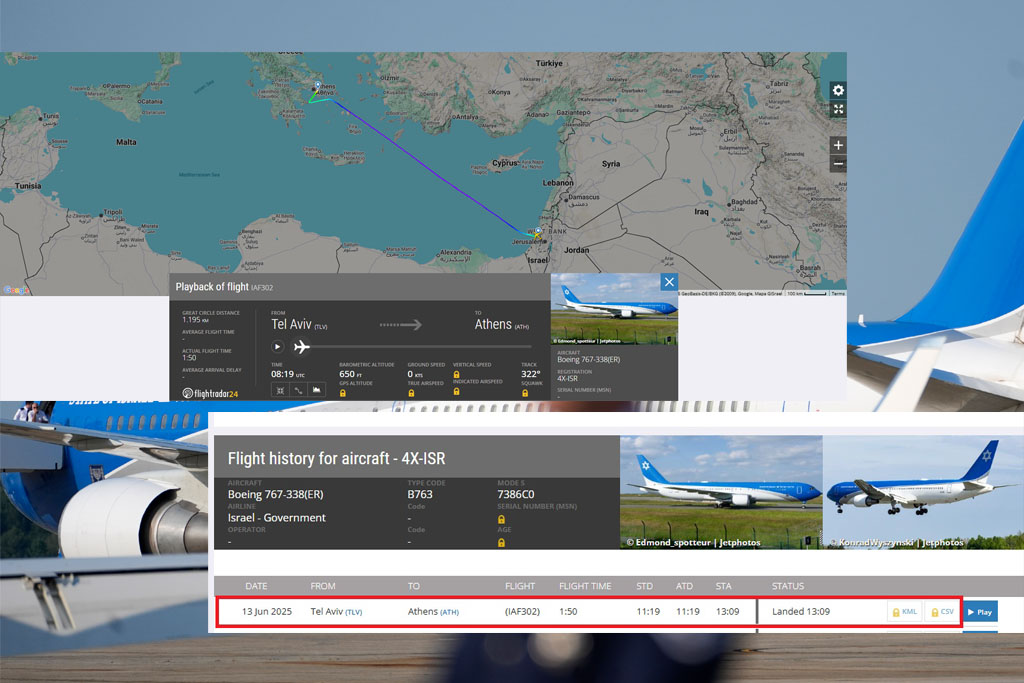Click great circle distance 1,195 km
The width and height of the screenshot is (1024, 683).
pos(195,320)
